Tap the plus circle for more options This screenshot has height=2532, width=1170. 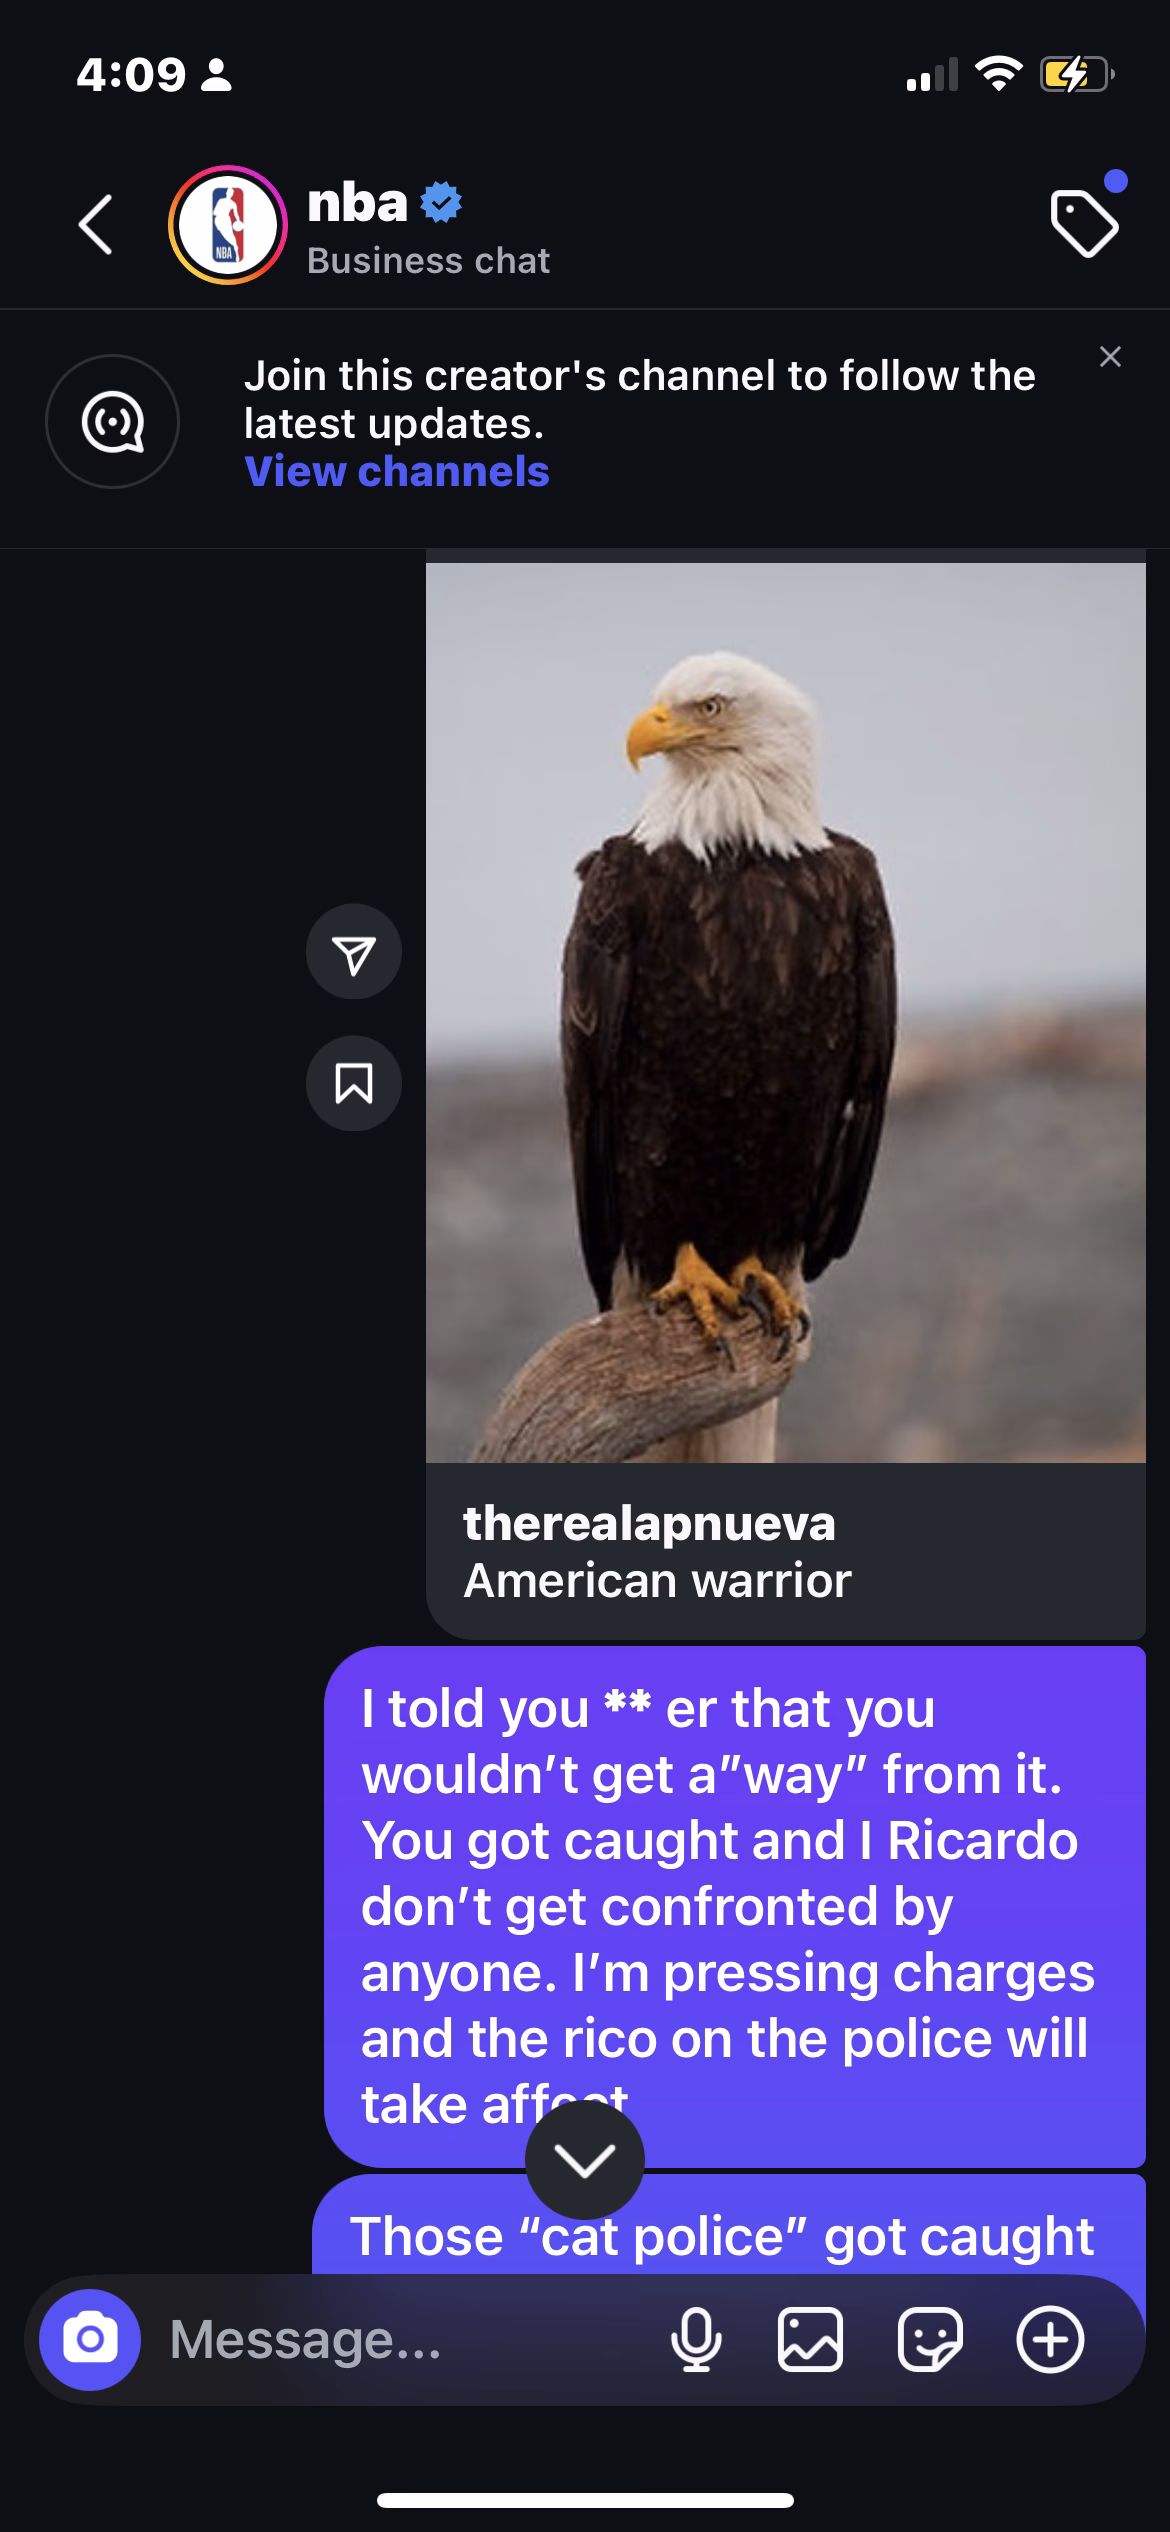pos(1050,2340)
